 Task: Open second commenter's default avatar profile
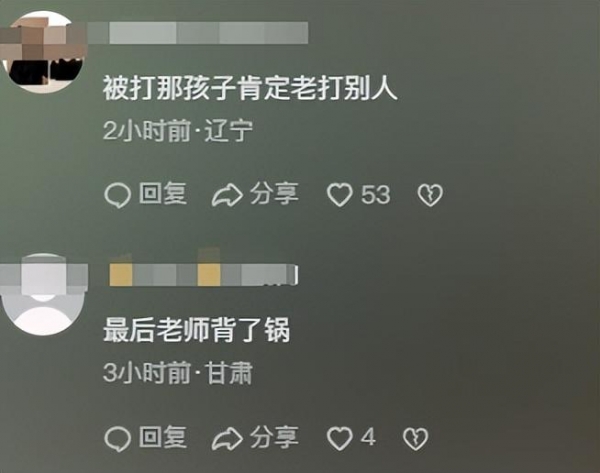[x=43, y=294]
